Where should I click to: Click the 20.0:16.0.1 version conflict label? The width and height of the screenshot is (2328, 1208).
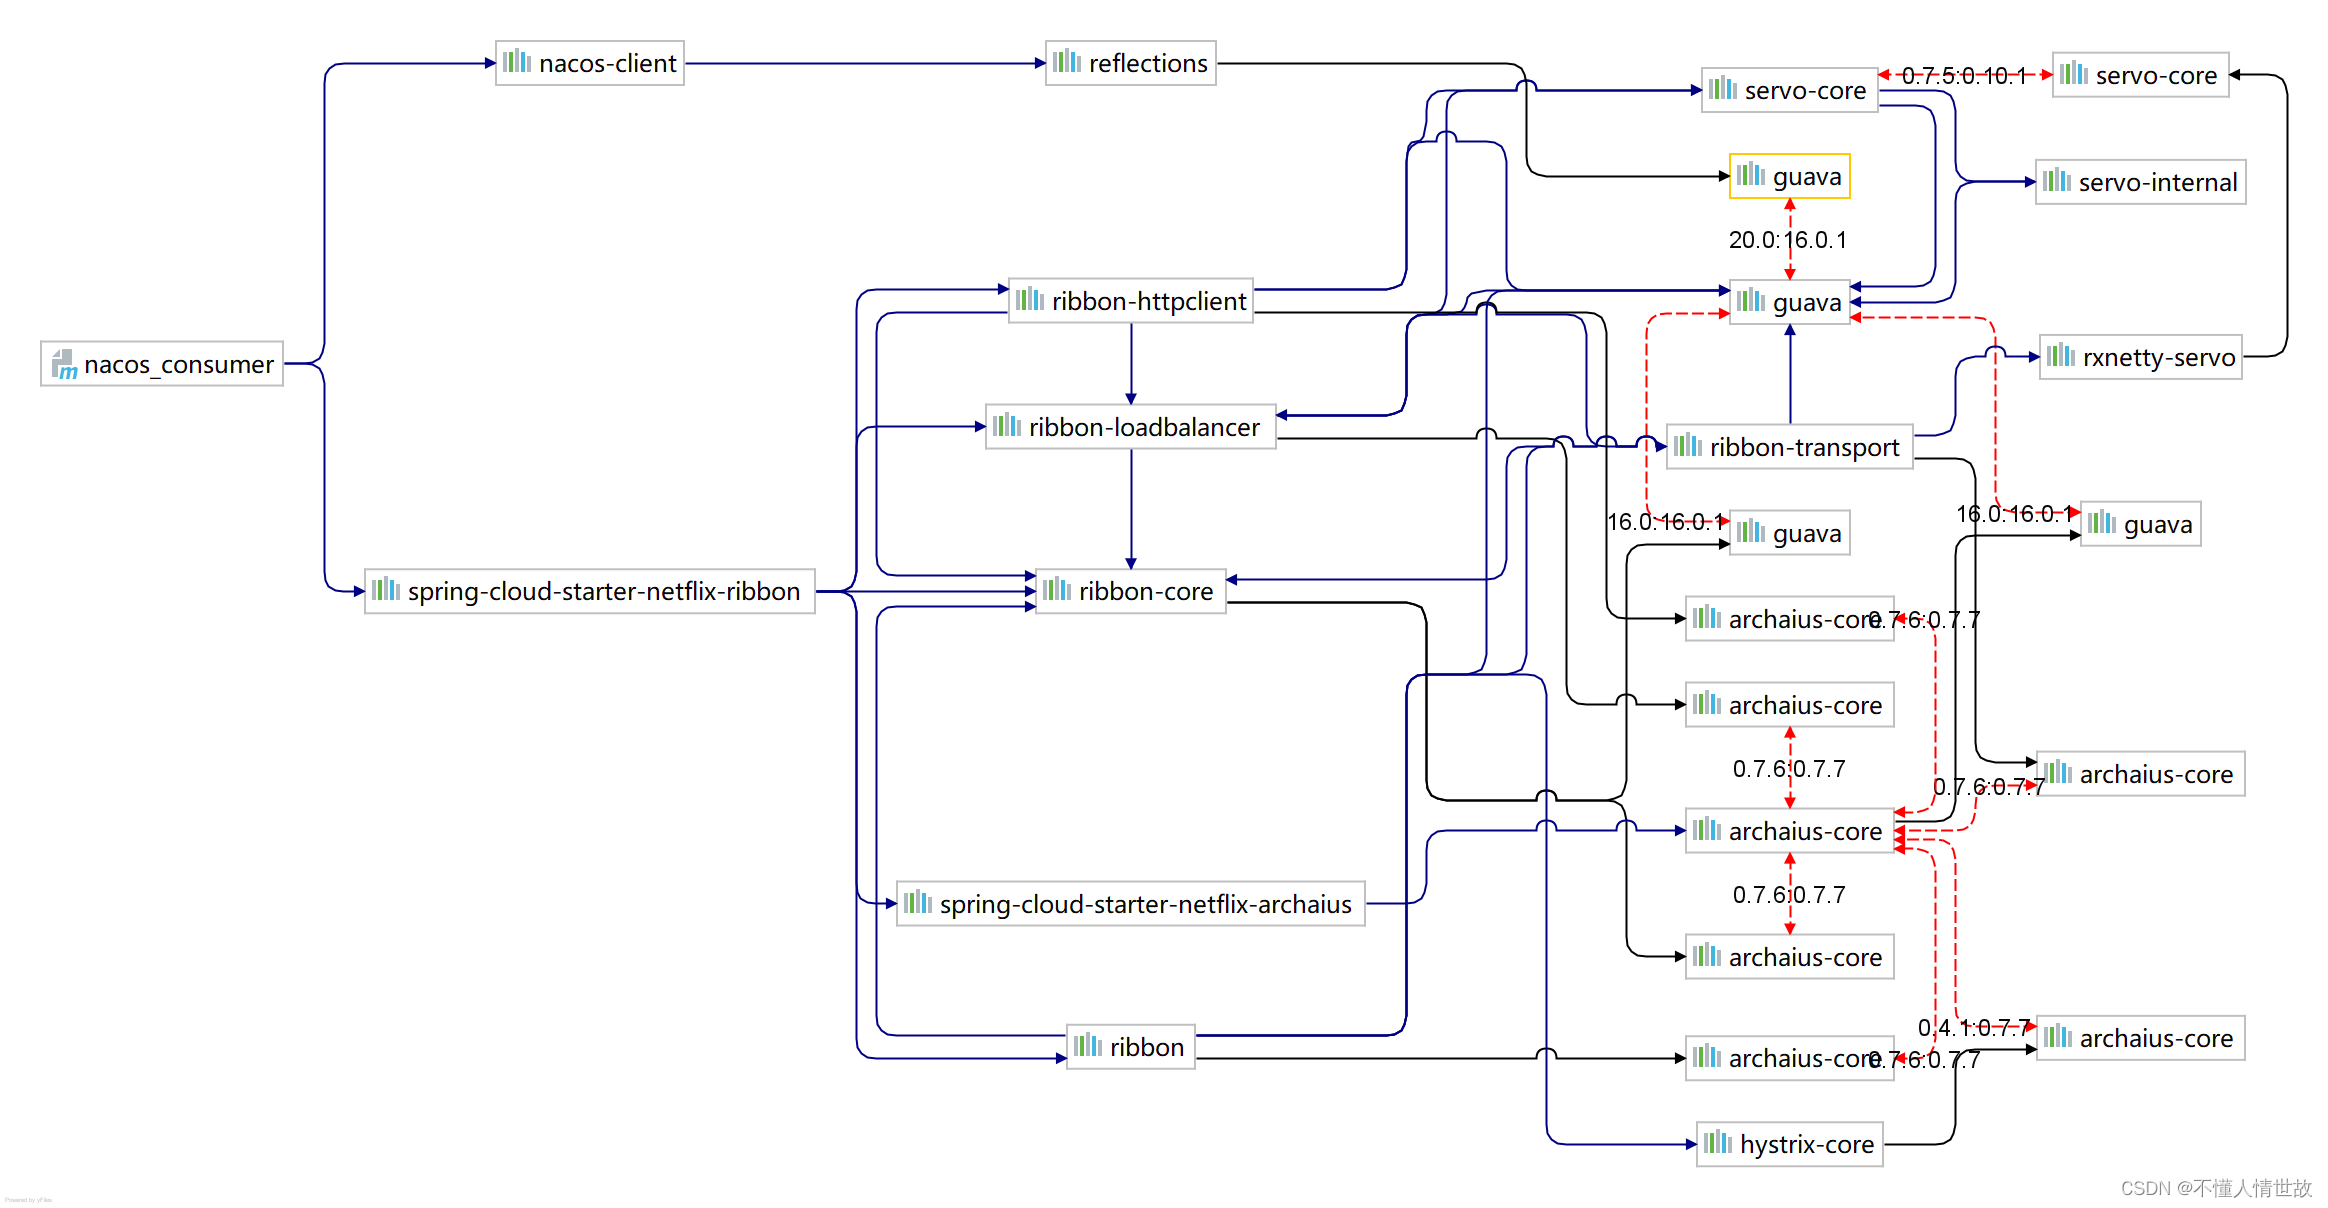[1788, 239]
